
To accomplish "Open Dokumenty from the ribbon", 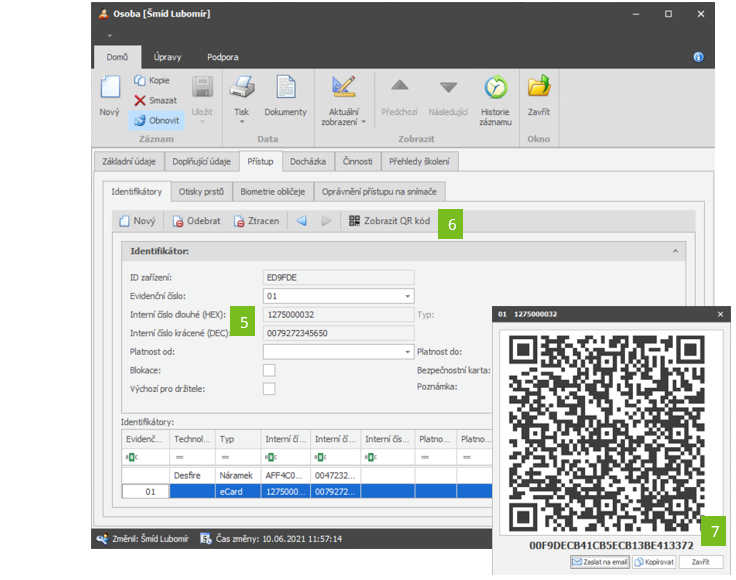I will tap(285, 95).
